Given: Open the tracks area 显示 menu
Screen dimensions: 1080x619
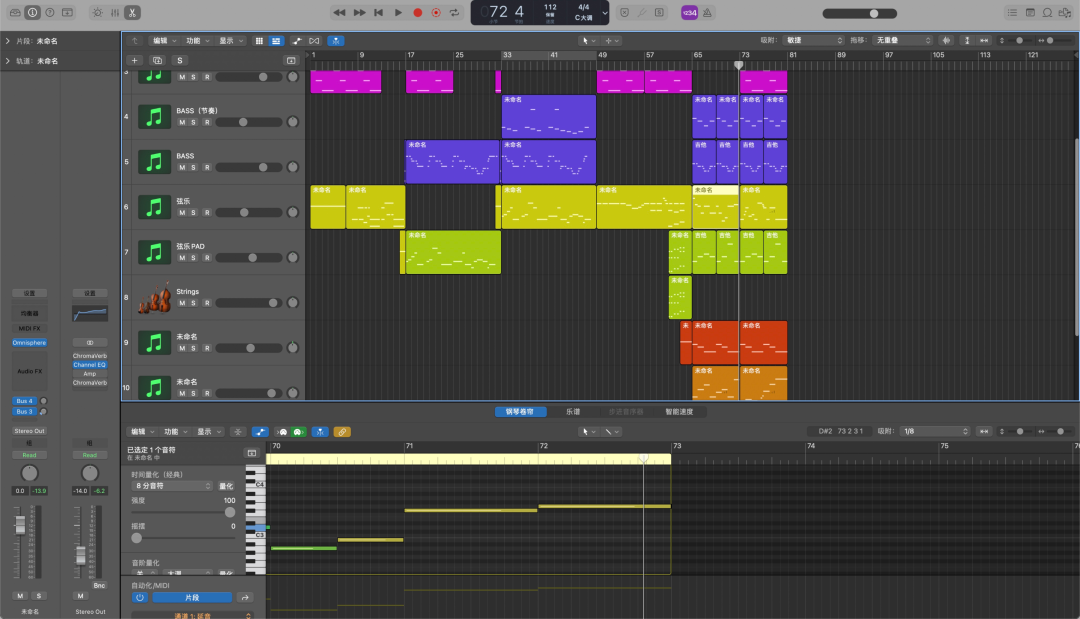Looking at the screenshot, I should [230, 41].
